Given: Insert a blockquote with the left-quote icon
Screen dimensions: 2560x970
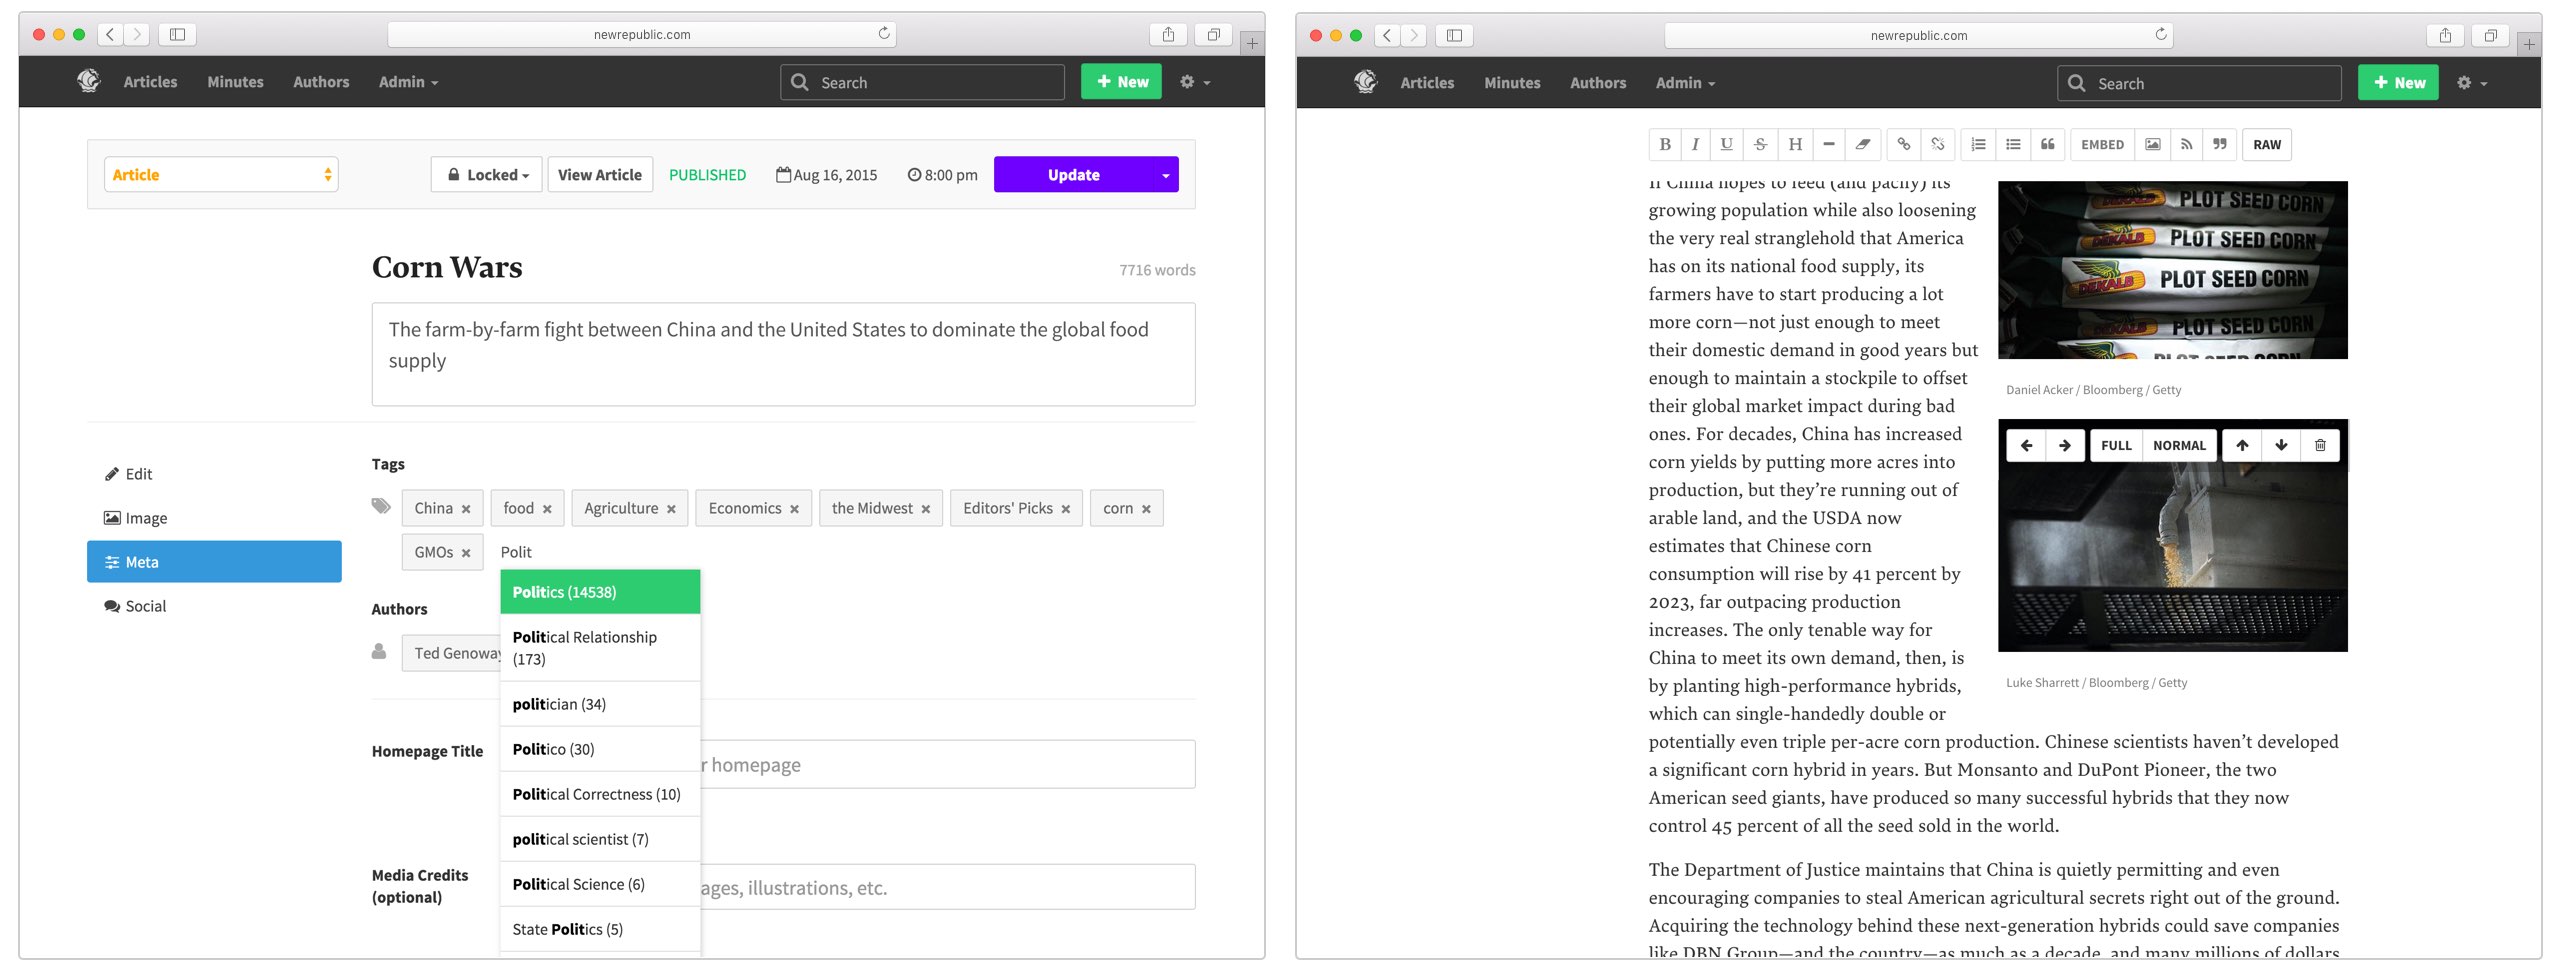Looking at the screenshot, I should (x=2048, y=144).
